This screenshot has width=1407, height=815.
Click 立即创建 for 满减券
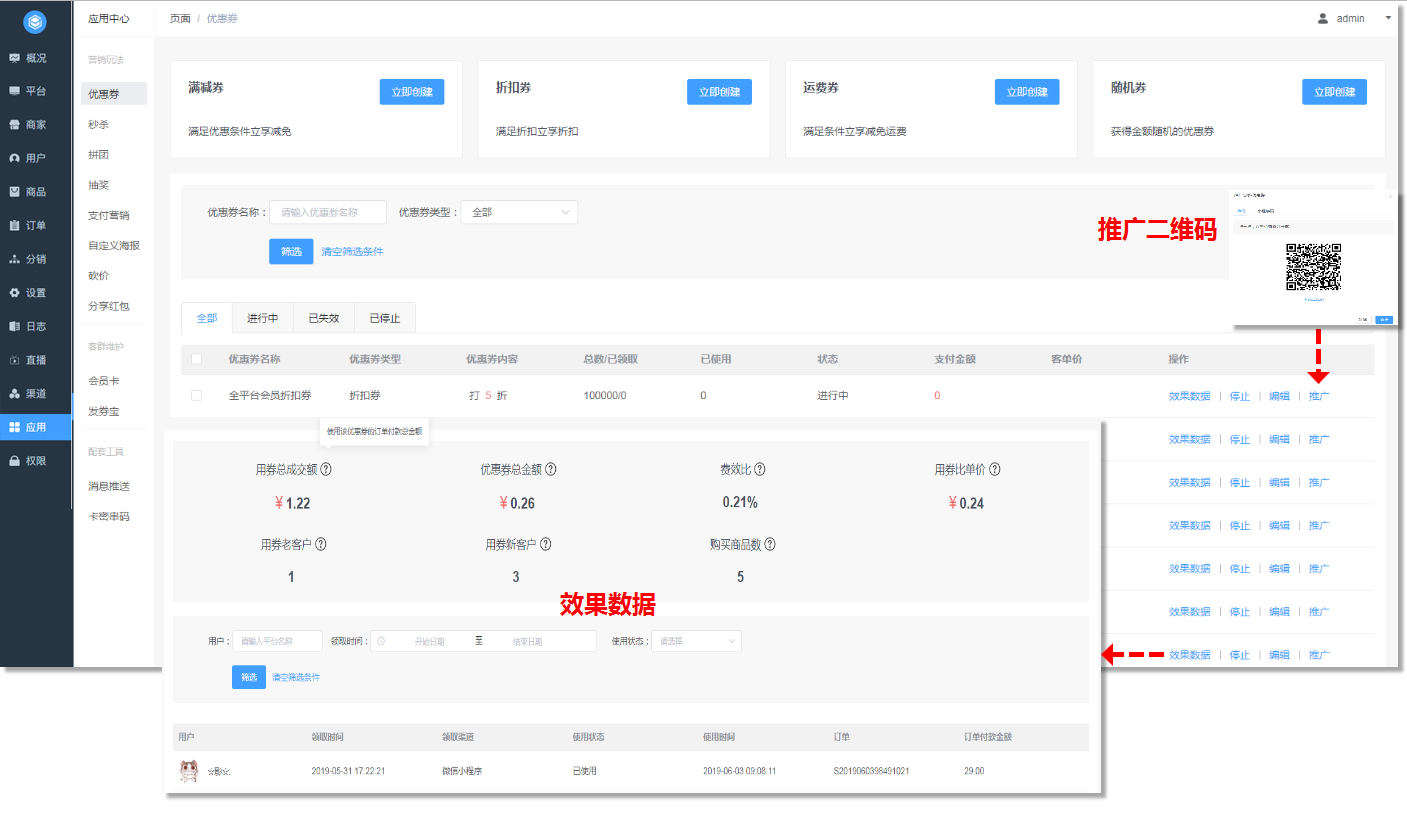point(412,92)
